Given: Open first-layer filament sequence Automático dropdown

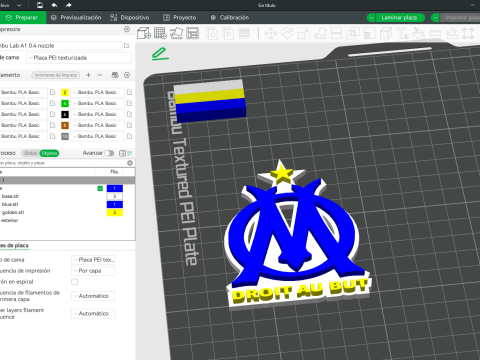Looking at the screenshot, I should (x=93, y=296).
